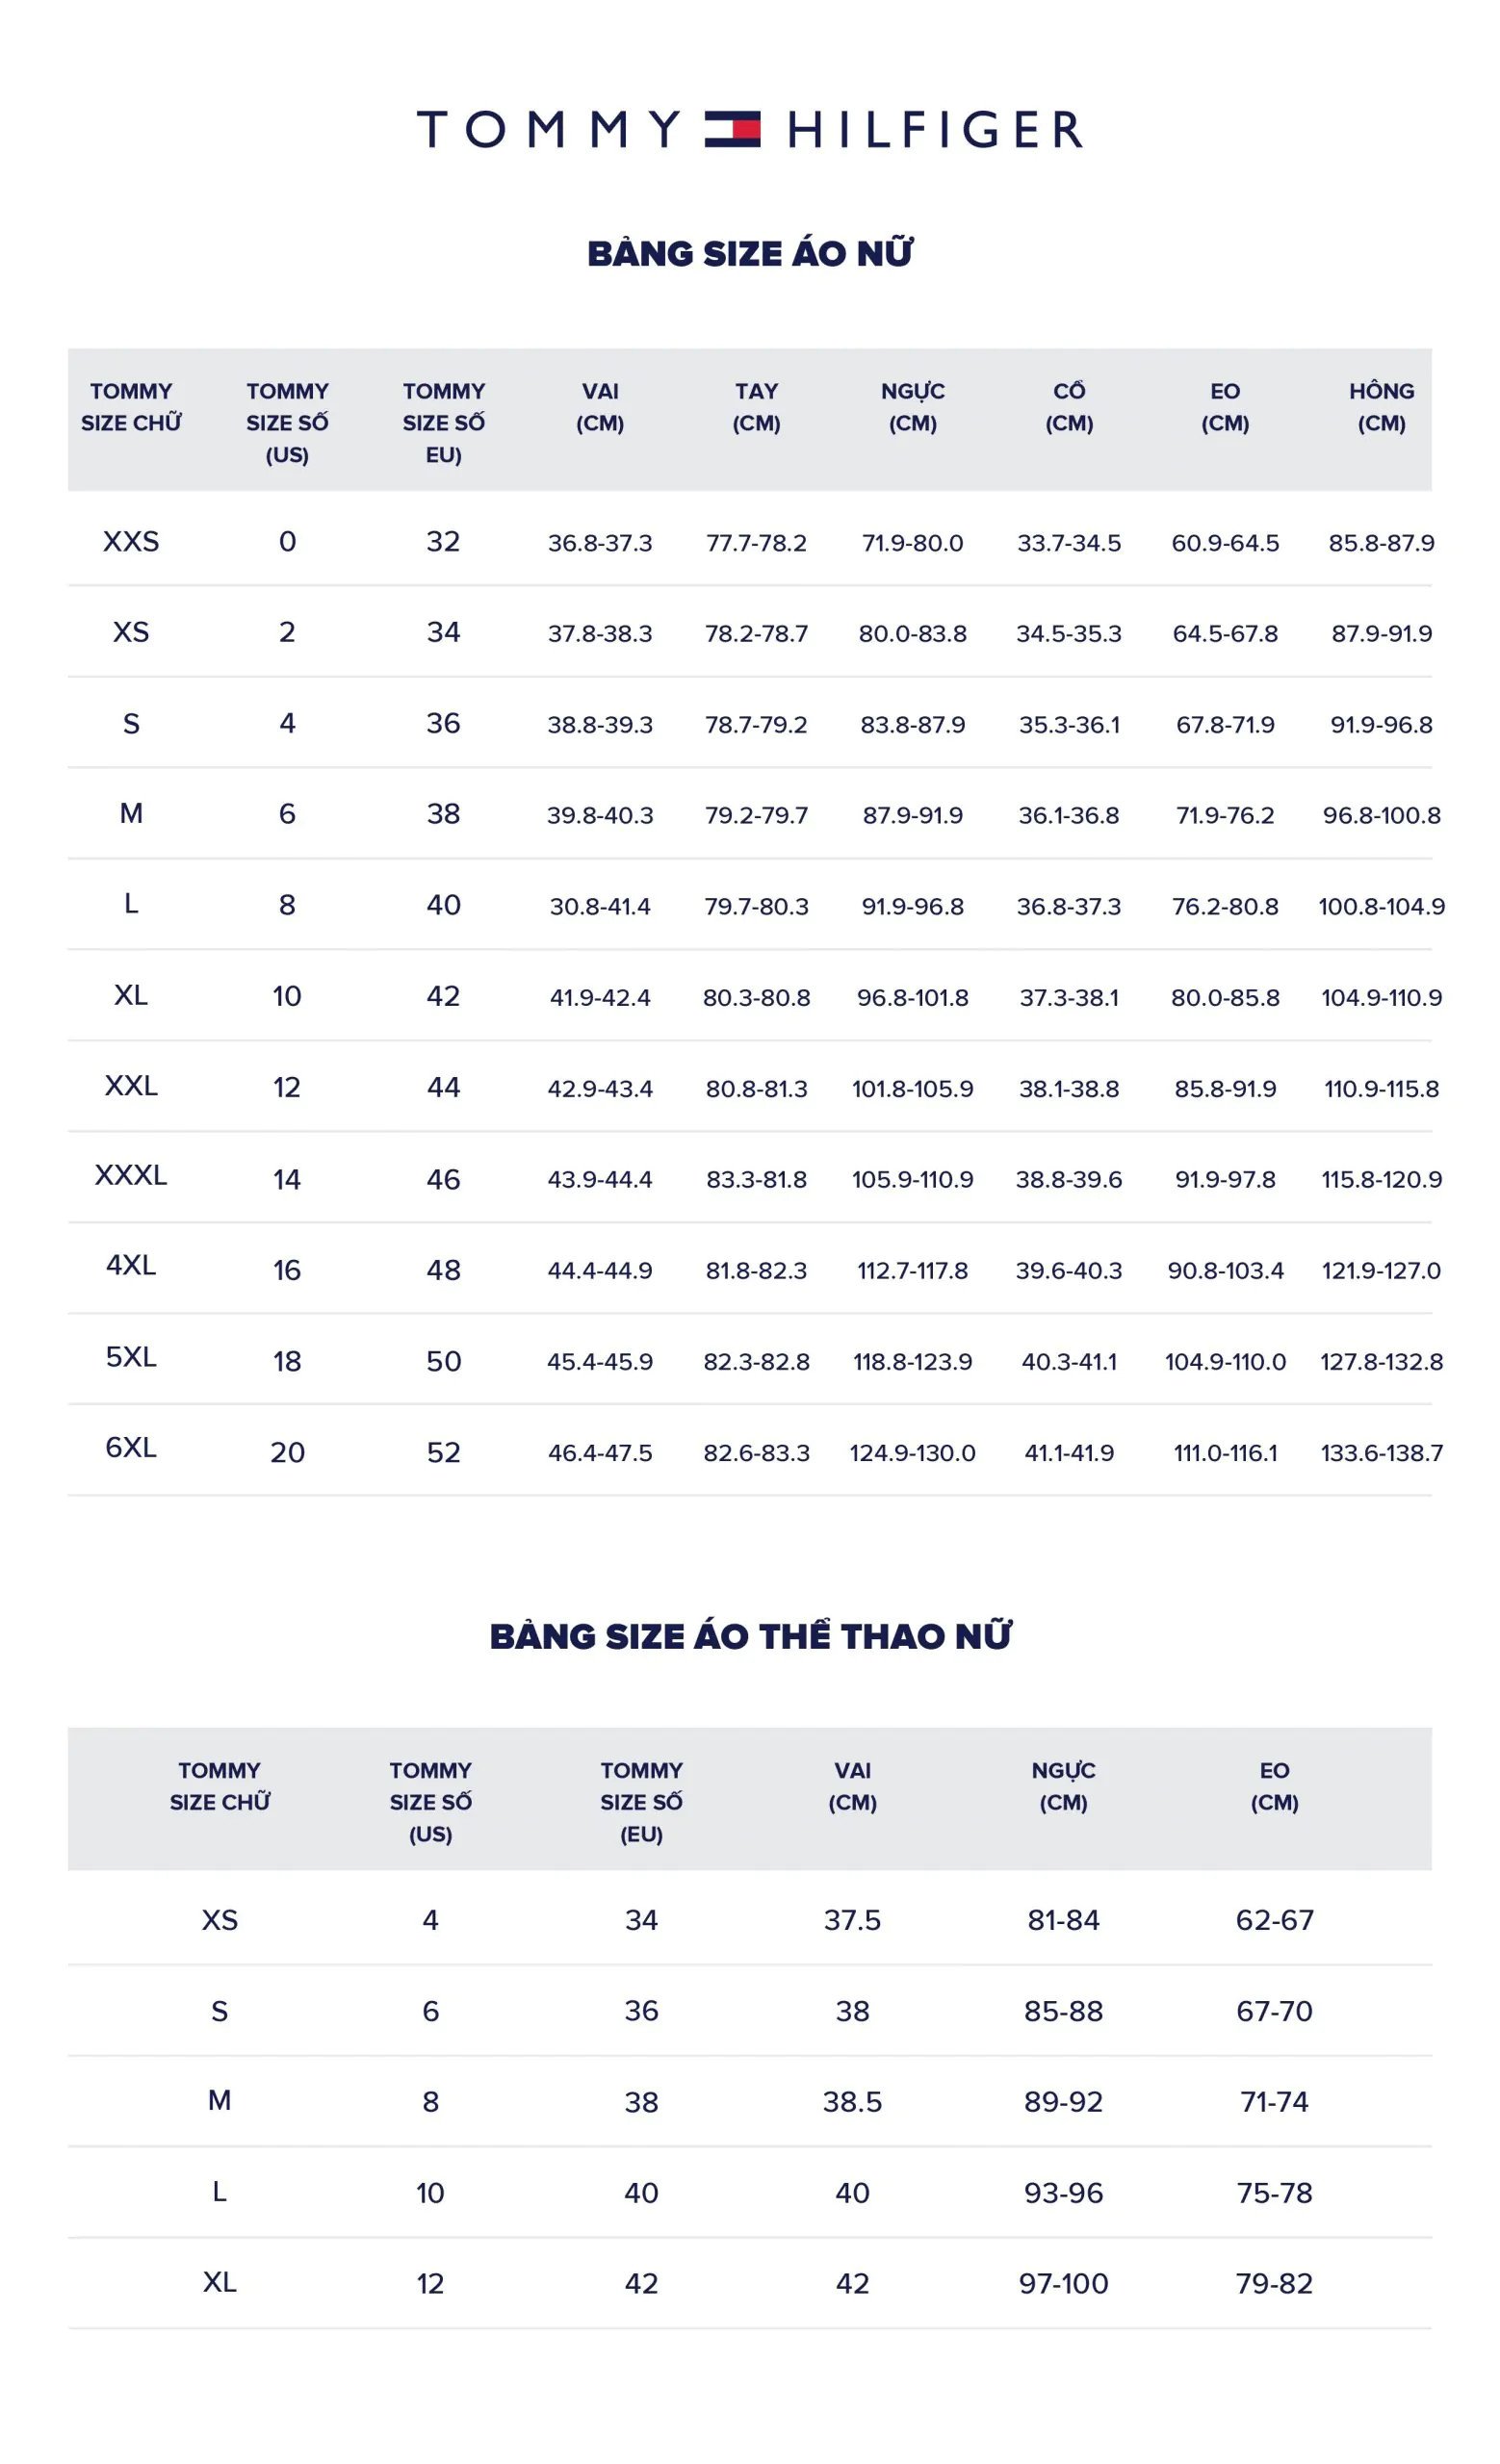Click the 79-82 waist value

pos(1274,2284)
